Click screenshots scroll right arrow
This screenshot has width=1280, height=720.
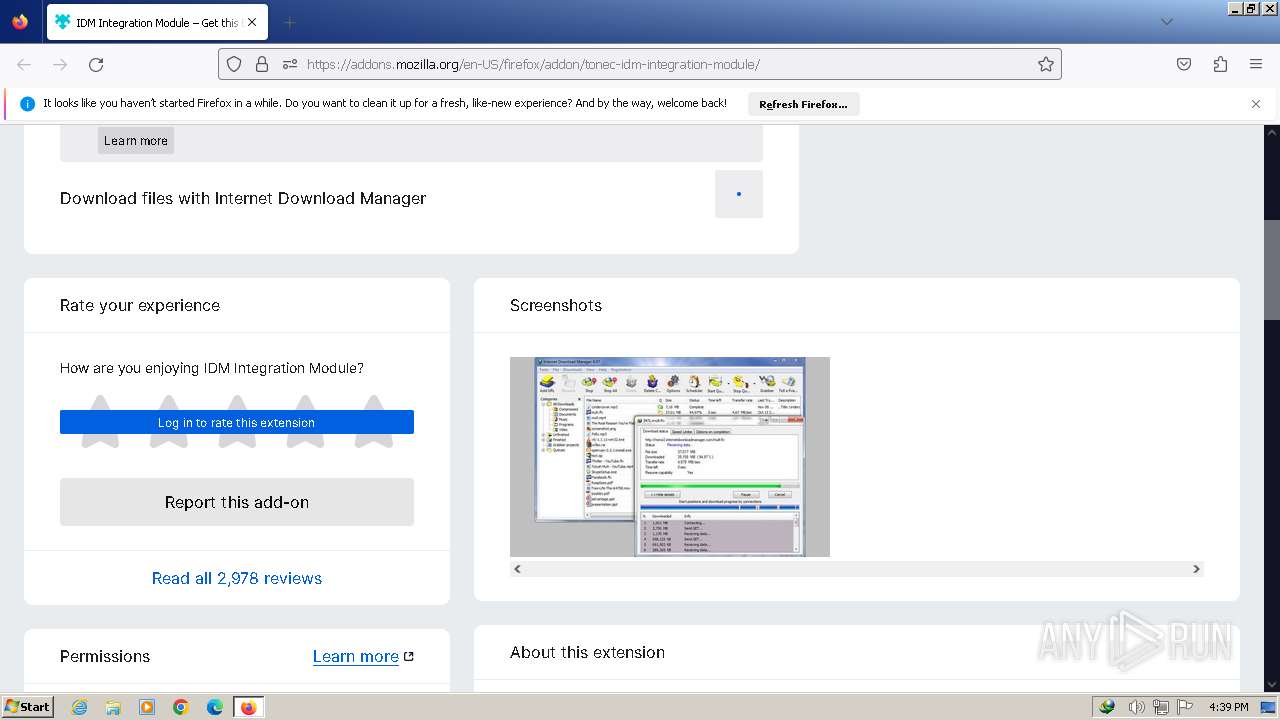tap(1196, 569)
